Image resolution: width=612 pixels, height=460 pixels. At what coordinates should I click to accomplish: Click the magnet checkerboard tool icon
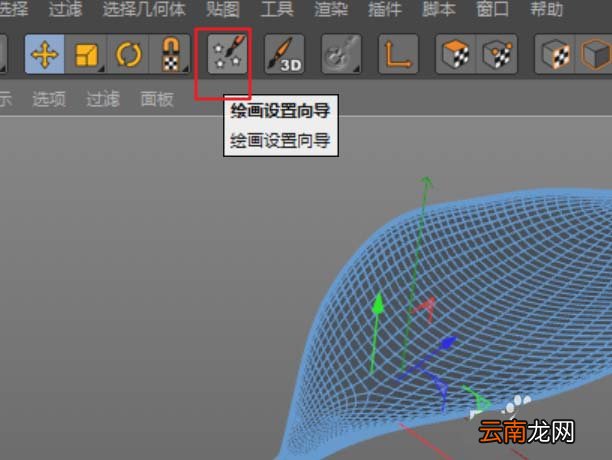tap(170, 54)
